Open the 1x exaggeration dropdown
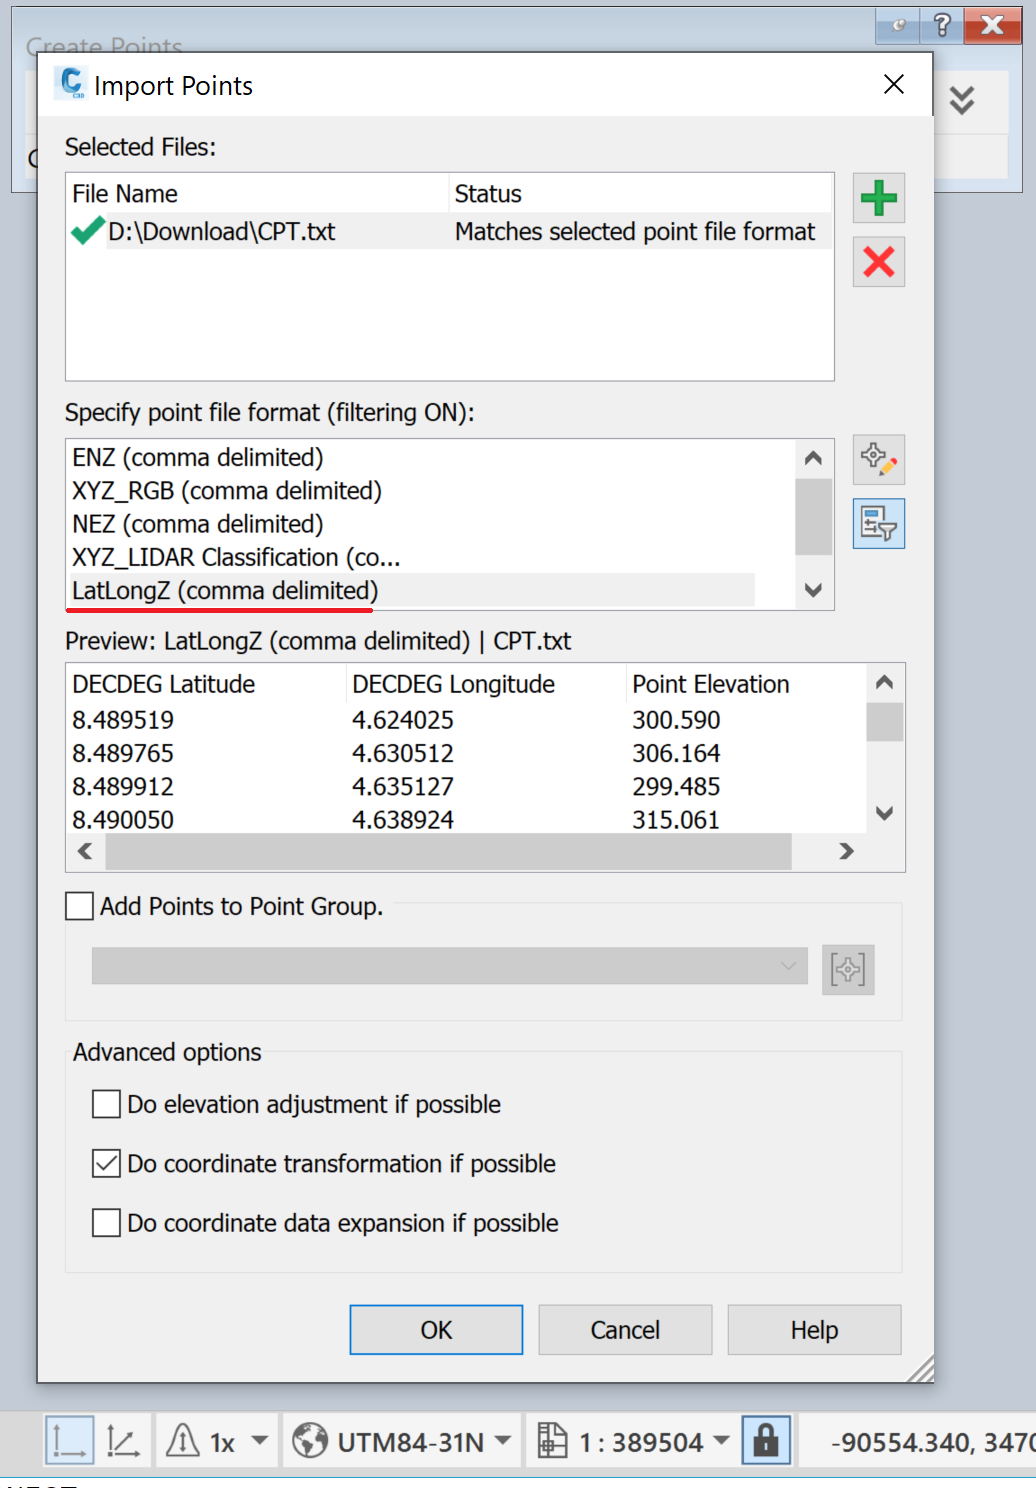Image resolution: width=1036 pixels, height=1488 pixels. 260,1441
